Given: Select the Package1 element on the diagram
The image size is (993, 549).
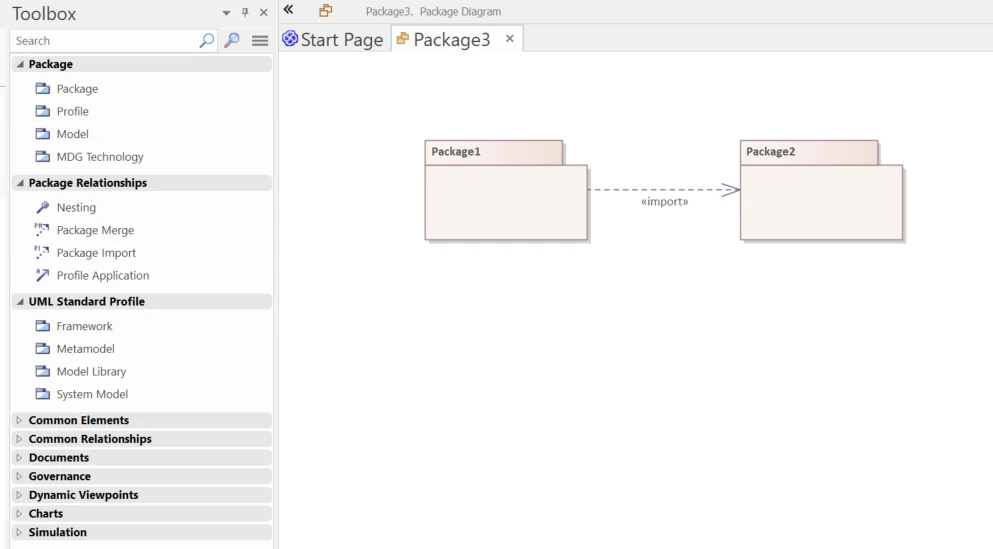Looking at the screenshot, I should point(506,191).
